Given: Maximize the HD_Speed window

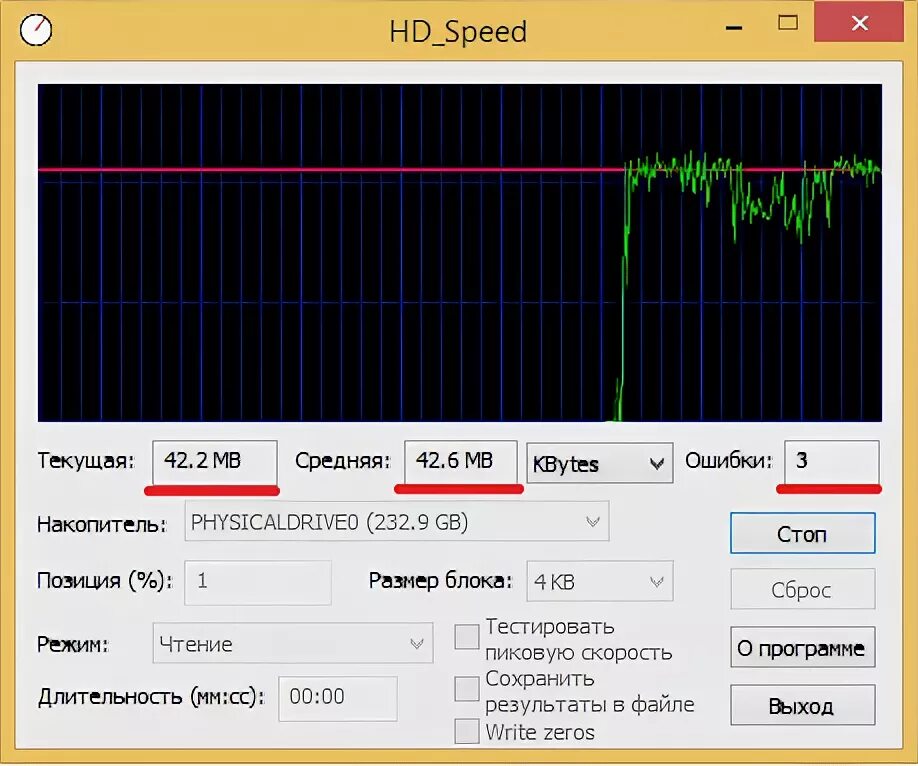Looking at the screenshot, I should pyautogui.click(x=787, y=23).
